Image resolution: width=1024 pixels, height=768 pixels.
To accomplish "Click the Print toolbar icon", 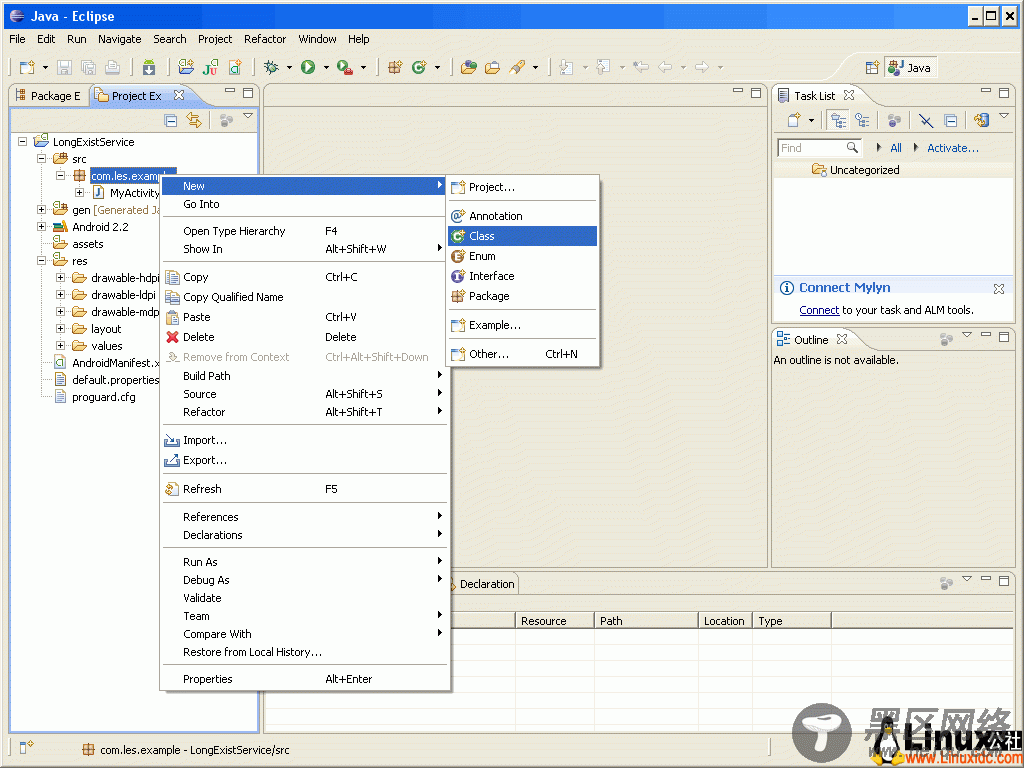I will click(x=113, y=67).
